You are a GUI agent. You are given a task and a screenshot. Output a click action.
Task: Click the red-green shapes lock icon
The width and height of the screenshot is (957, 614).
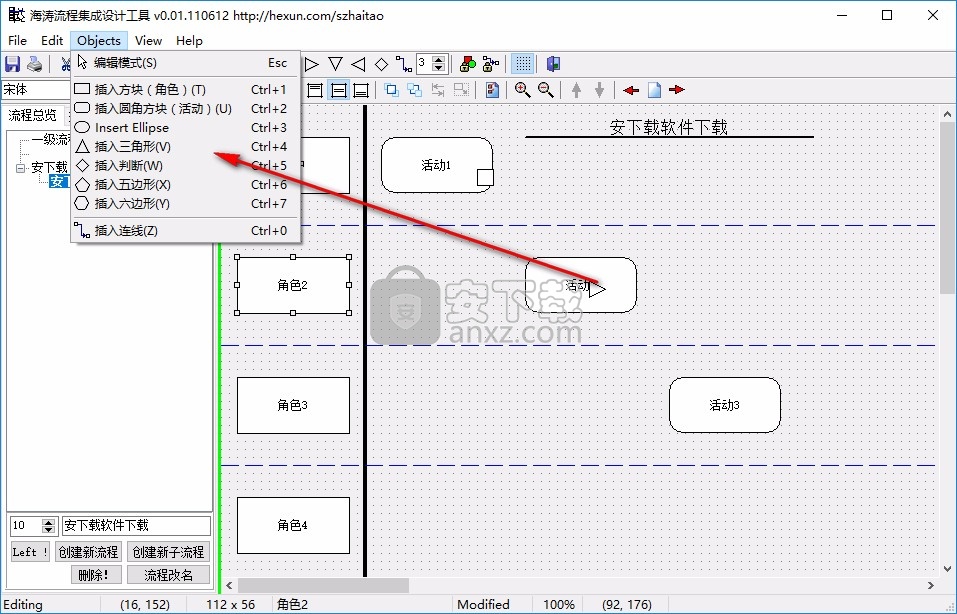468,64
